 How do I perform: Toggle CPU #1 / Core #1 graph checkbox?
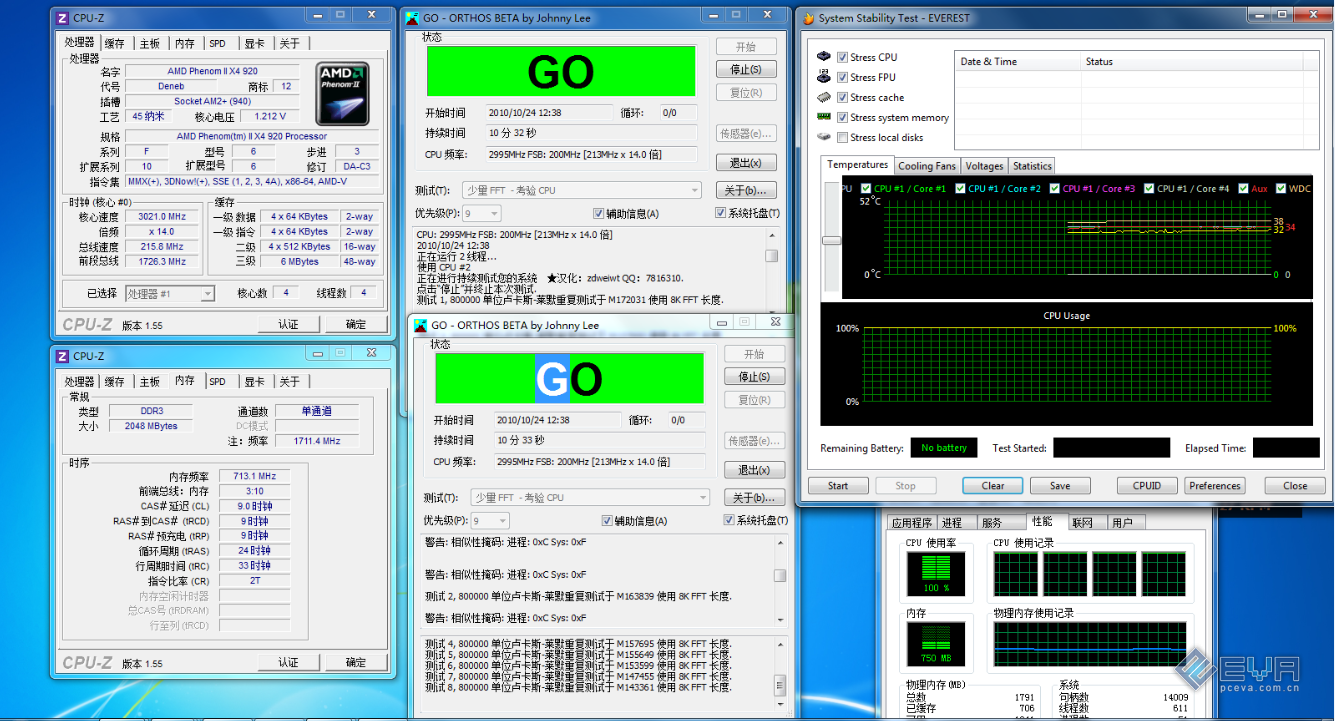[x=866, y=188]
